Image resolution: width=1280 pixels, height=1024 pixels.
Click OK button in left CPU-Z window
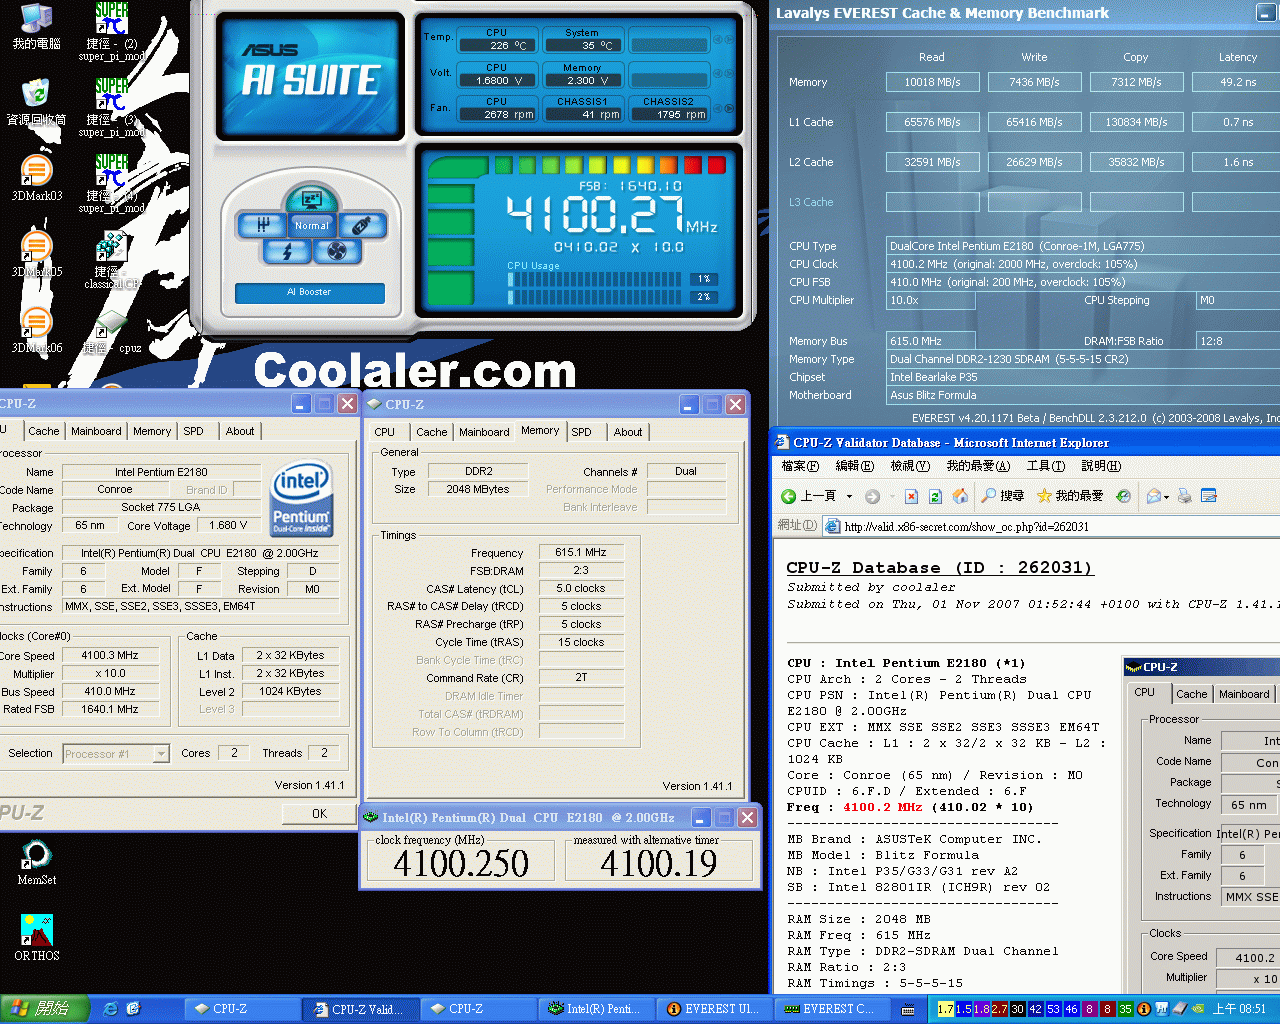[319, 813]
